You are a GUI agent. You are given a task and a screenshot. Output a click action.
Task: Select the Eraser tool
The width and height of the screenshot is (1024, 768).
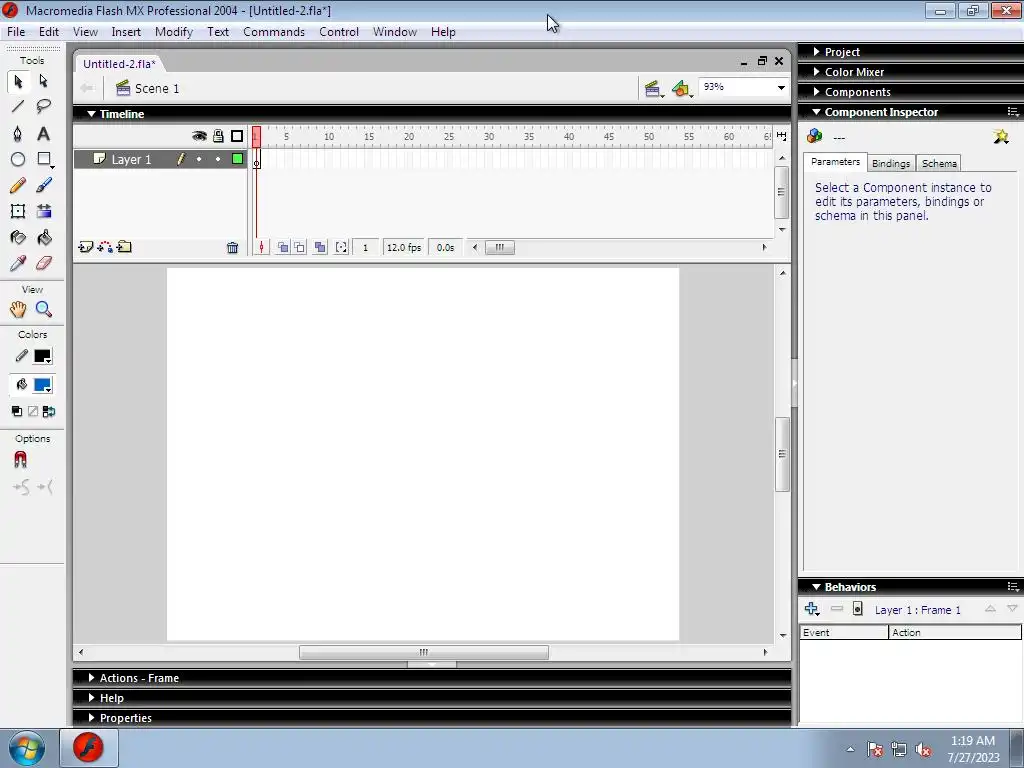click(x=44, y=263)
